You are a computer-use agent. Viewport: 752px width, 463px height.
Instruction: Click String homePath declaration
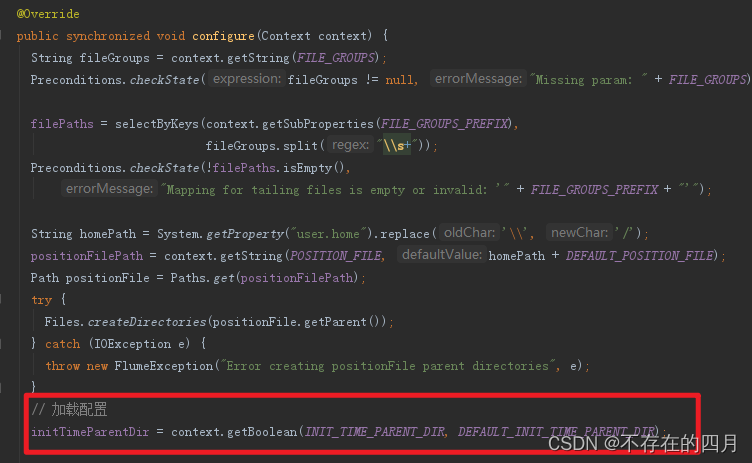click(x=83, y=234)
